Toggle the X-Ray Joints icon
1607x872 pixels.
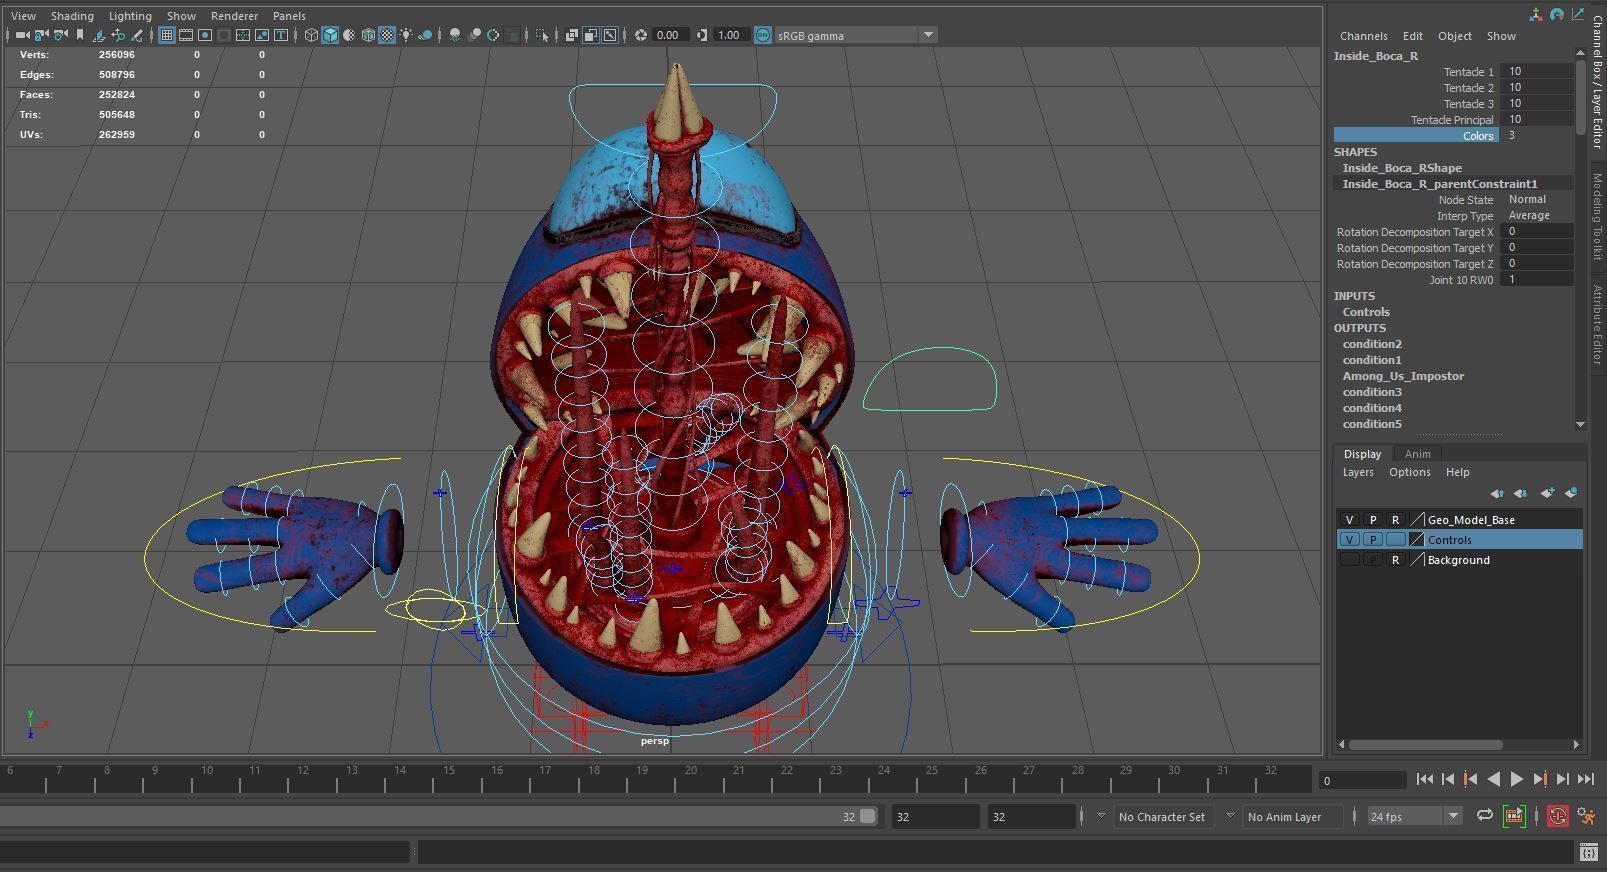[x=610, y=35]
